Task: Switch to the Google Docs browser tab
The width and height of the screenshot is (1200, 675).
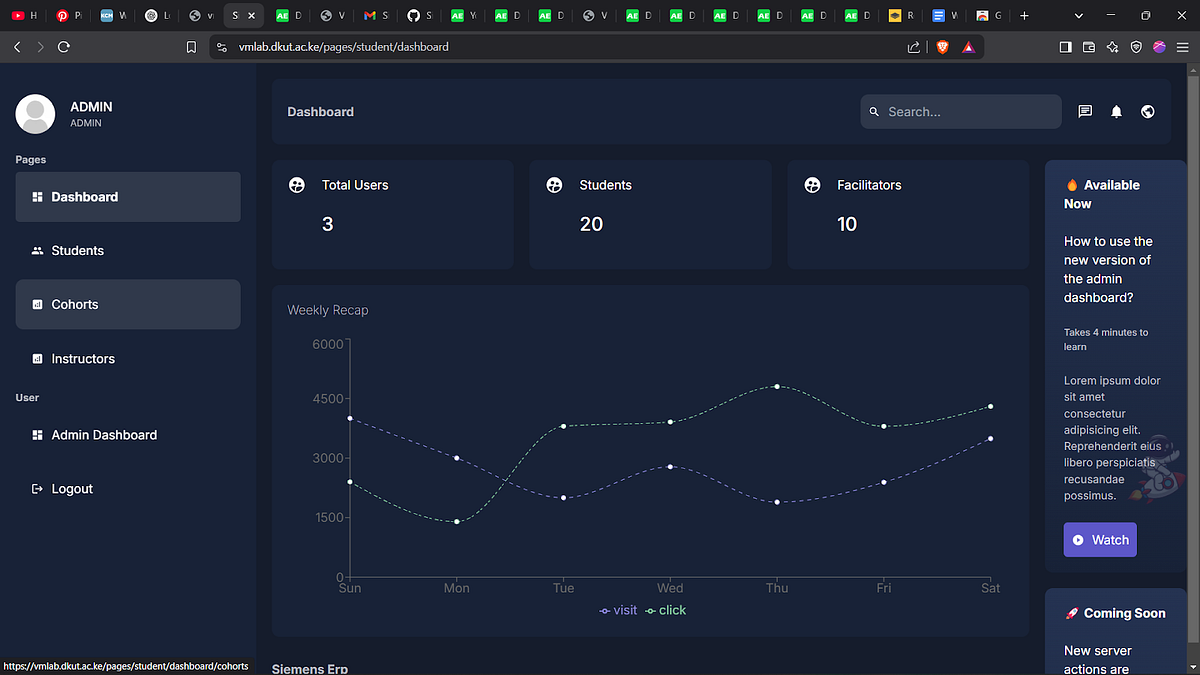Action: pos(944,16)
